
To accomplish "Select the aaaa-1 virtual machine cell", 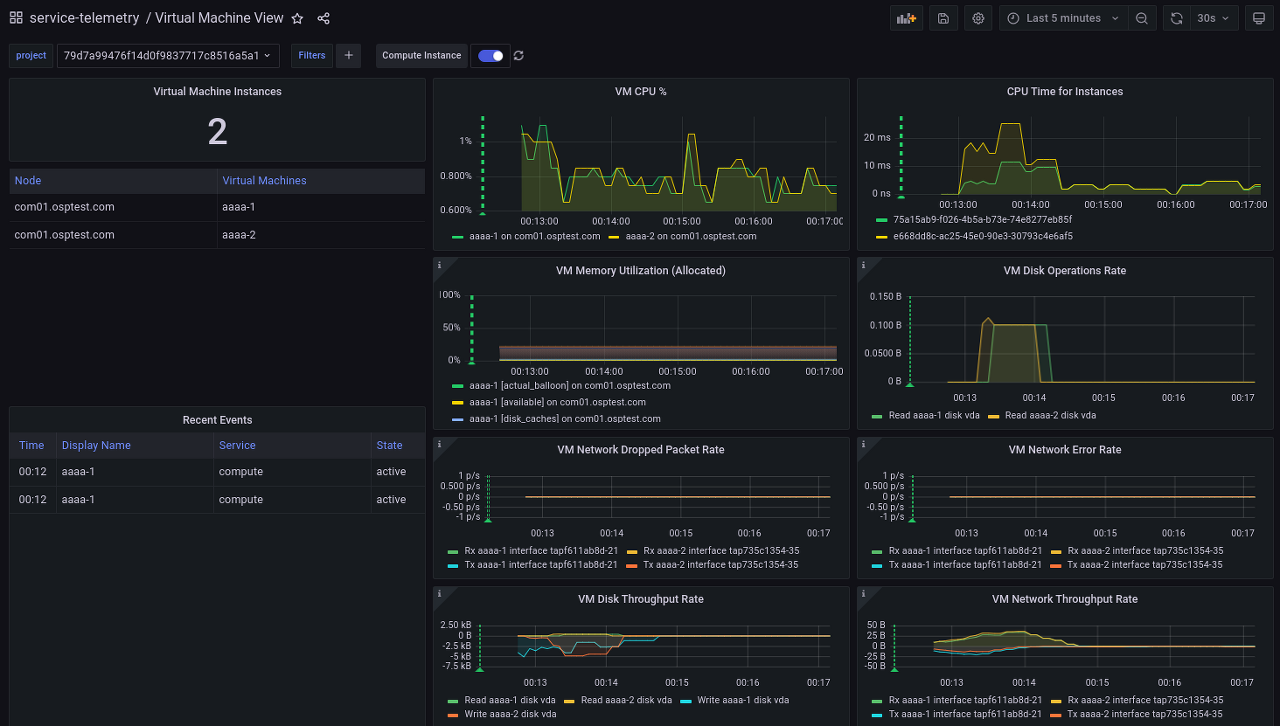I will coord(320,207).
